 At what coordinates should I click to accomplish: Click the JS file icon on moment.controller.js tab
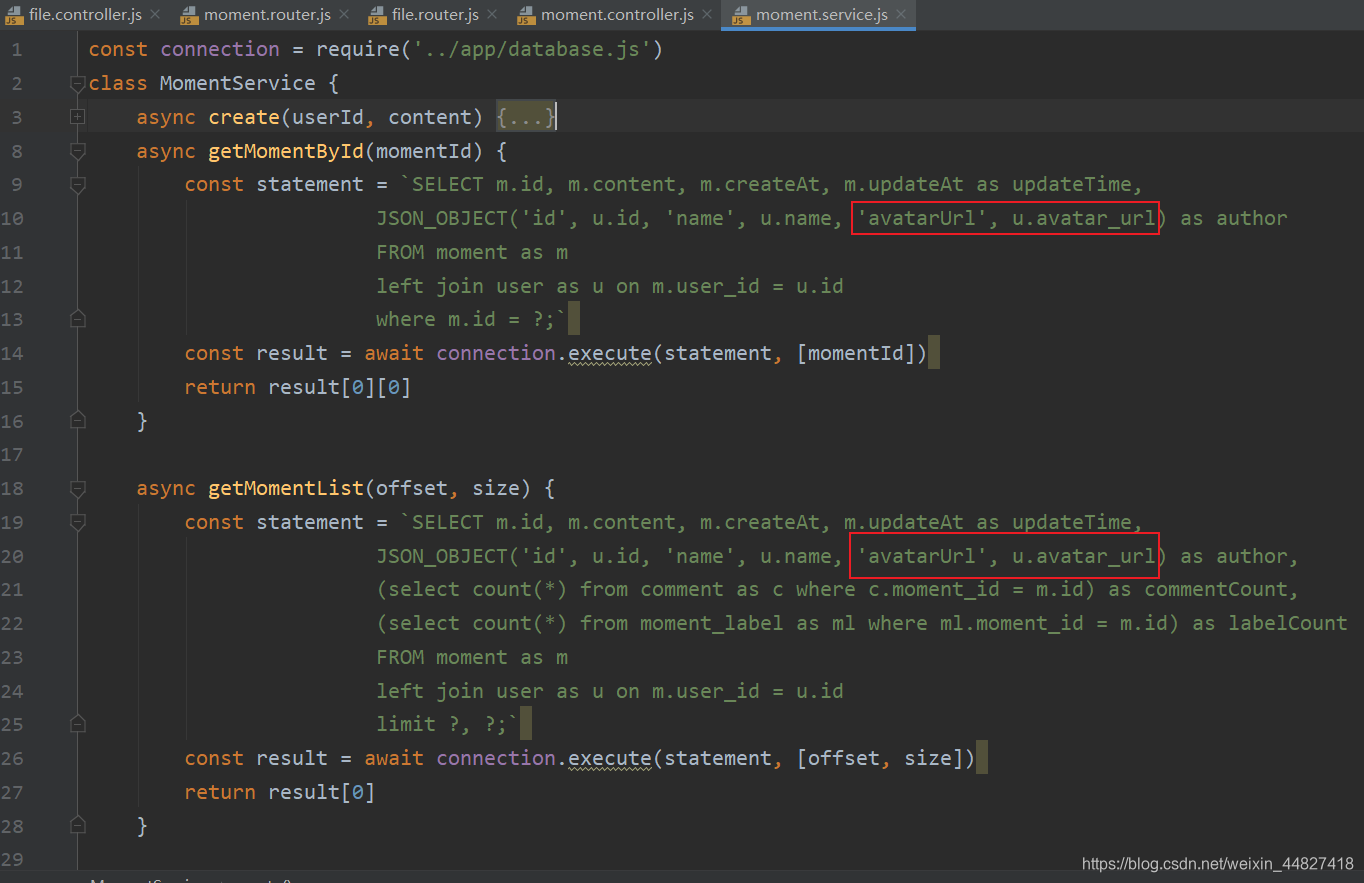click(527, 15)
